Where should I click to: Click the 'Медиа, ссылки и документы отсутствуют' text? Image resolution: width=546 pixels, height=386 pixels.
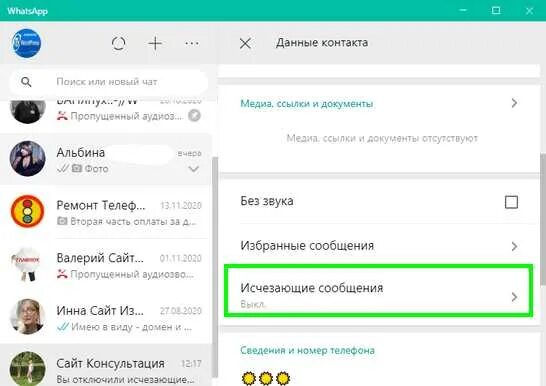click(382, 139)
